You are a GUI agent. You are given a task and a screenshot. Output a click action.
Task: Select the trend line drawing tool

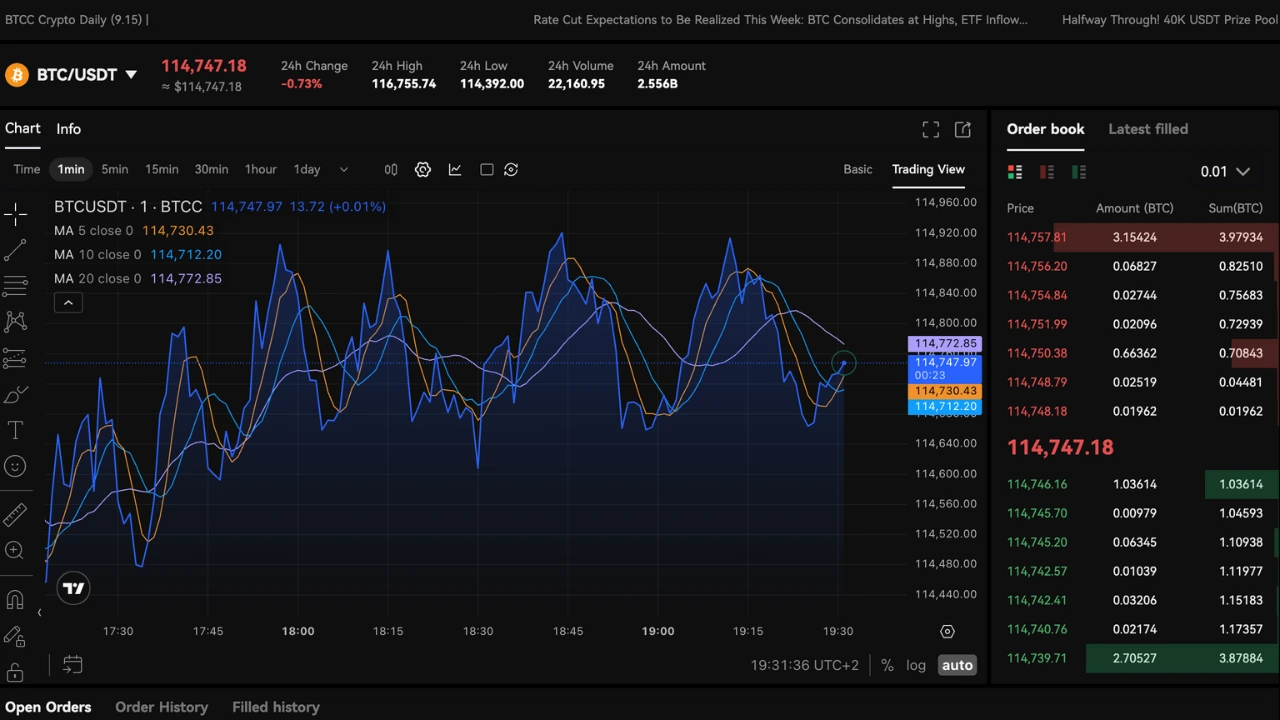coord(15,250)
